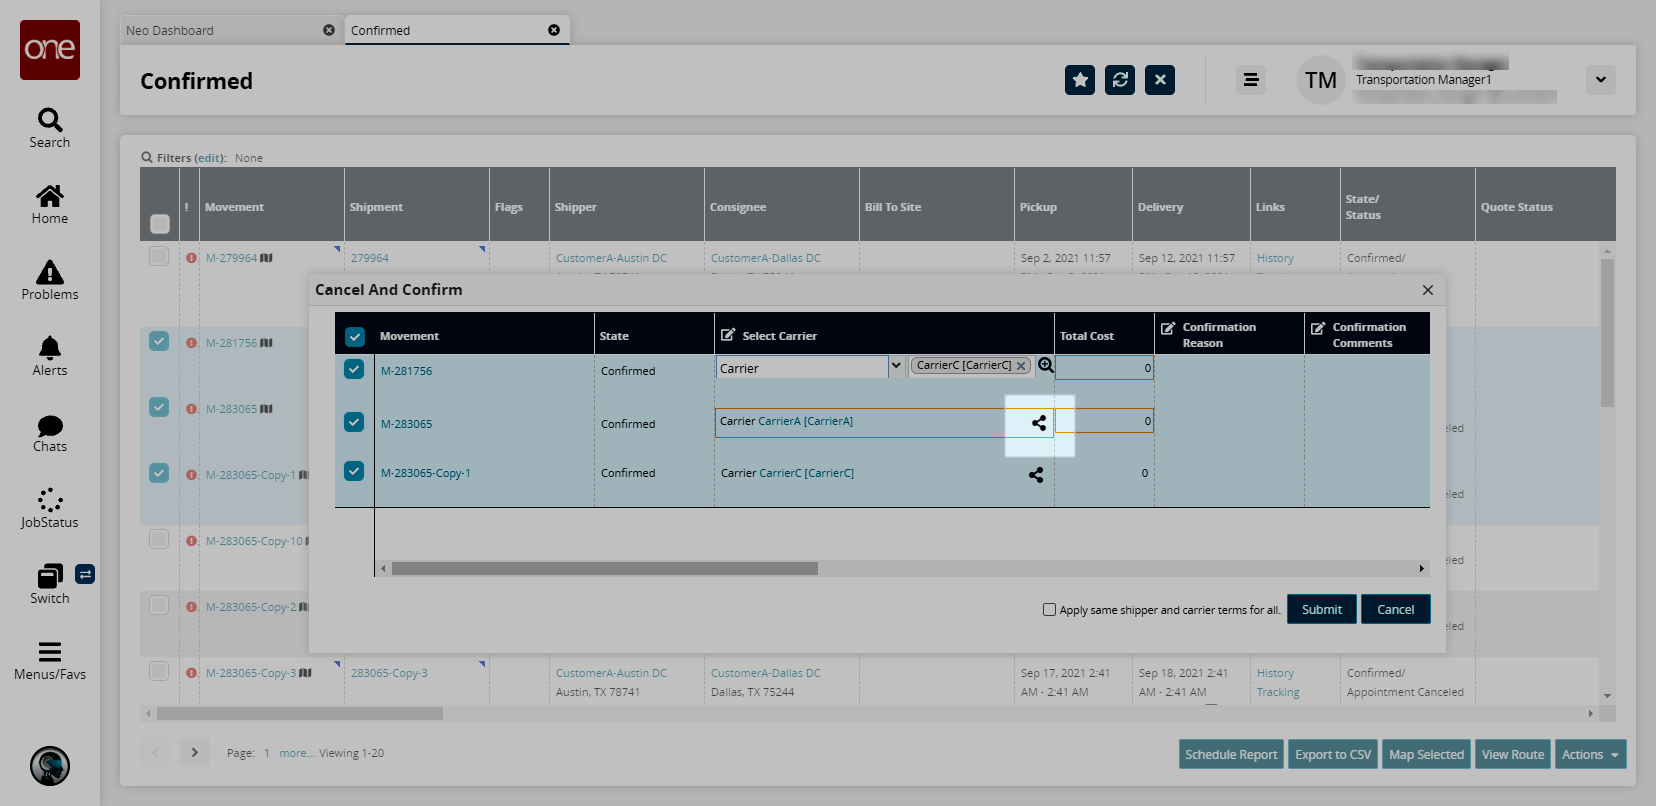The image size is (1656, 806).
Task: Click the dialog horizontal scrollbar
Action: point(605,569)
